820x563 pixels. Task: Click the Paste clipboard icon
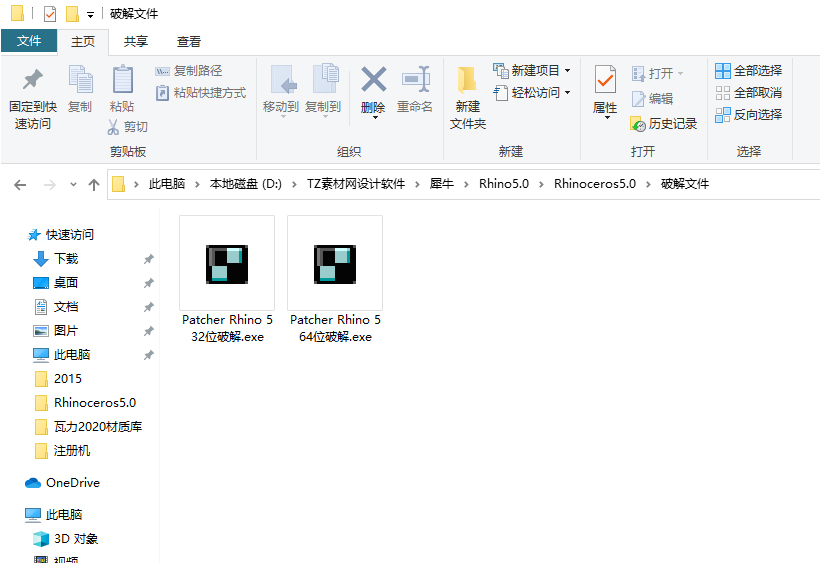pos(122,79)
